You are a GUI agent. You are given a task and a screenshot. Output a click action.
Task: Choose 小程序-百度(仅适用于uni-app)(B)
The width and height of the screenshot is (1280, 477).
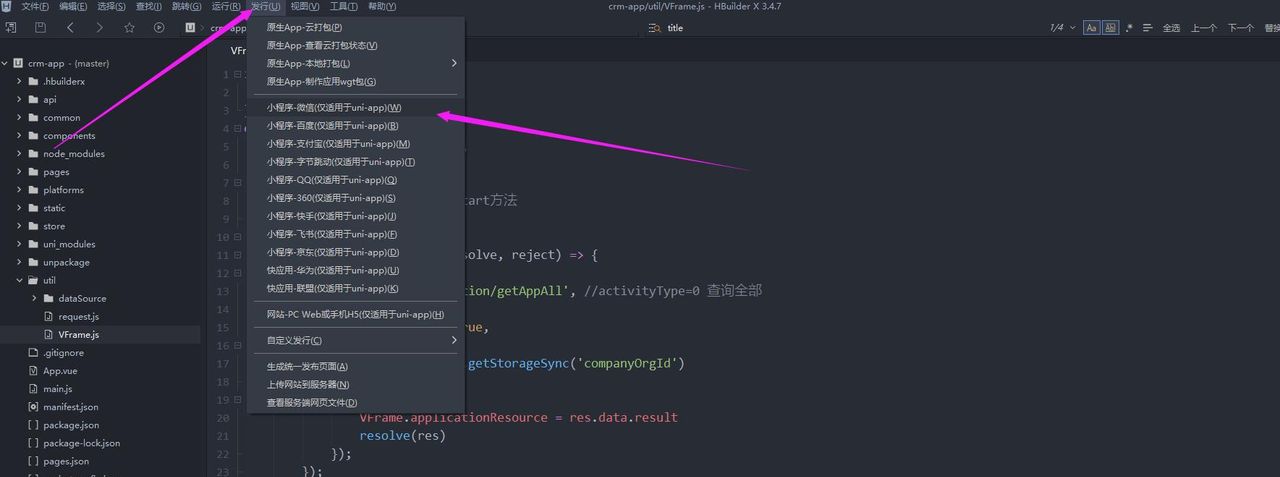click(x=356, y=125)
